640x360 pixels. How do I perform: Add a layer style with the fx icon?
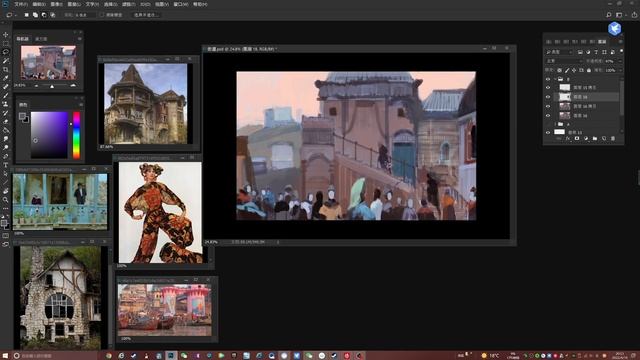(x=568, y=139)
